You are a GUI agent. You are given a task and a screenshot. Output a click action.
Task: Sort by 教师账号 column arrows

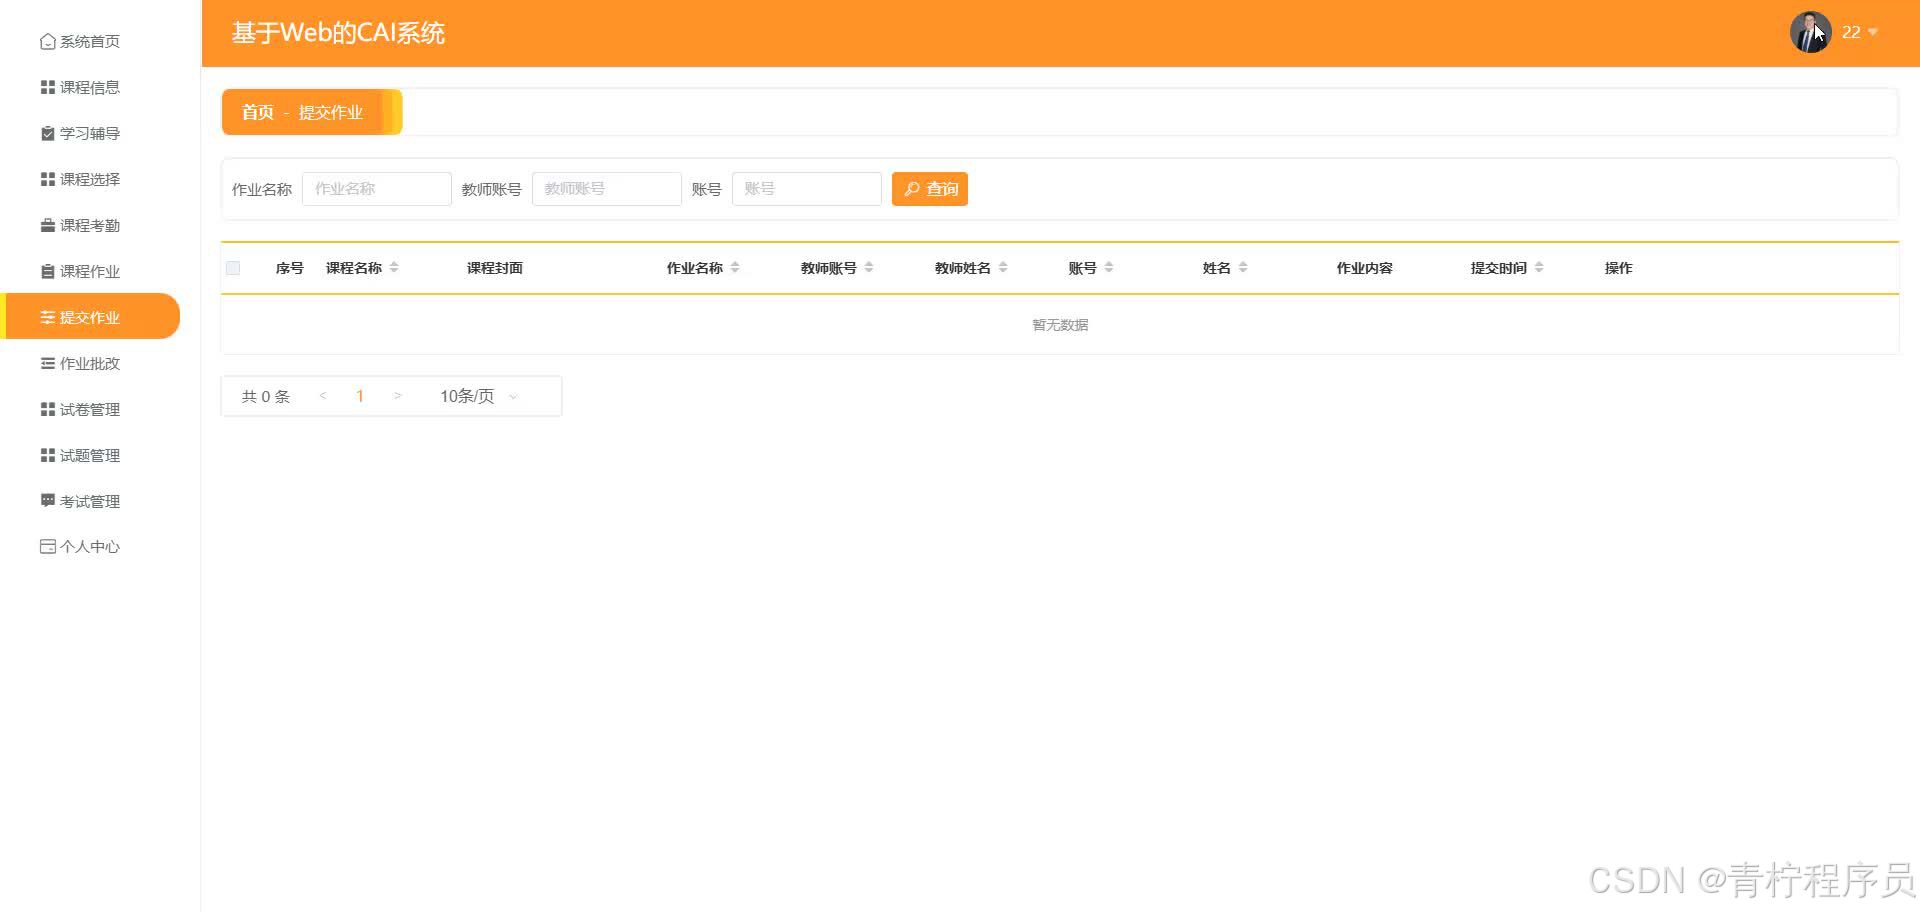[869, 267]
